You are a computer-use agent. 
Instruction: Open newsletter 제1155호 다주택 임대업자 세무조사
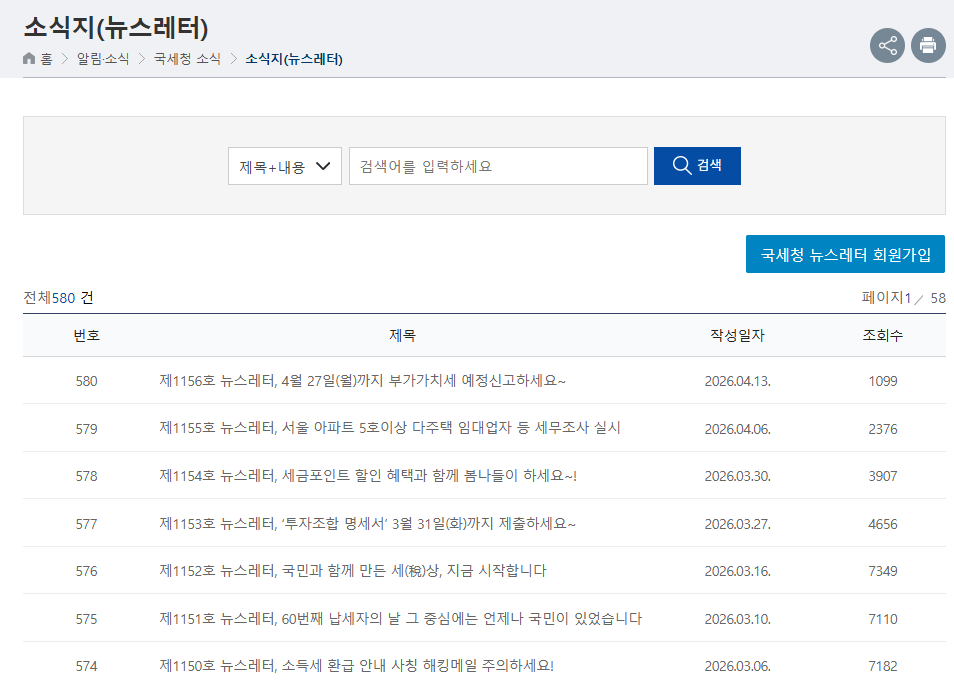pos(390,428)
